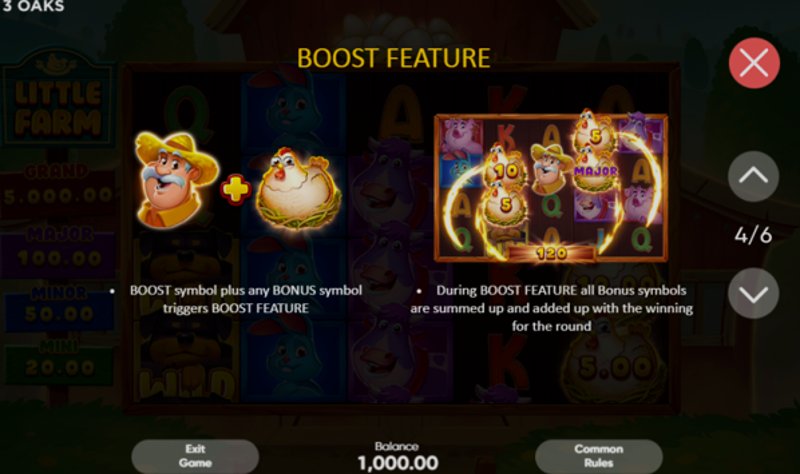Screen dimensions: 800x474
Task: Select the Grand 5,000.00 jackpot panel
Action: pyautogui.click(x=58, y=185)
